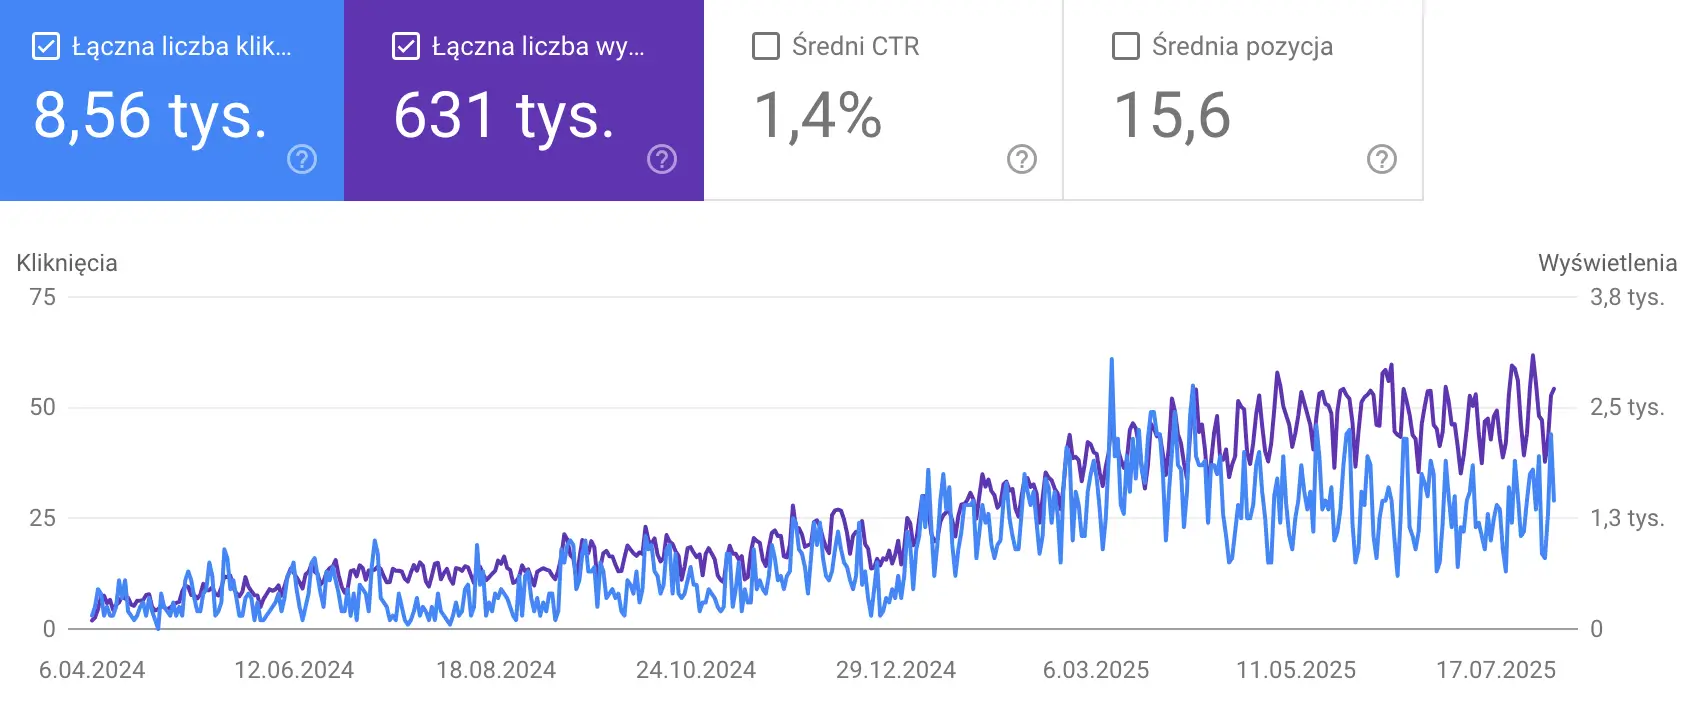Click the 12.06.2024 date label

click(x=294, y=670)
